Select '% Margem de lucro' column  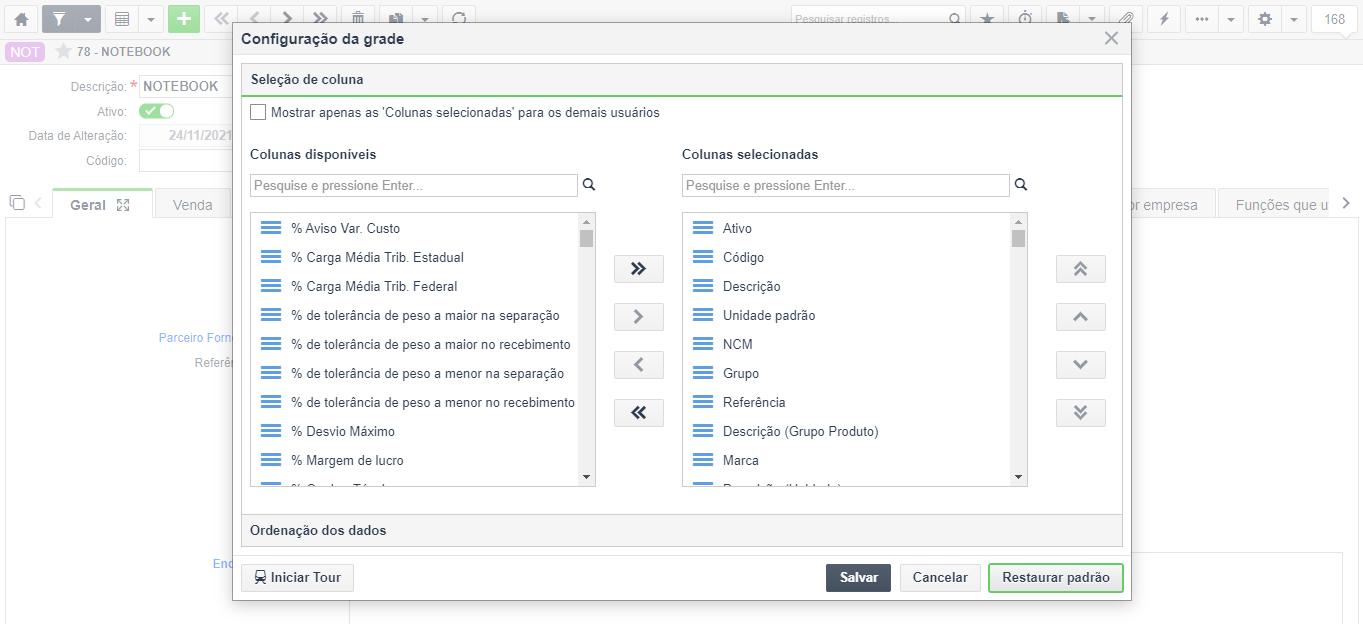pyautogui.click(x=414, y=460)
